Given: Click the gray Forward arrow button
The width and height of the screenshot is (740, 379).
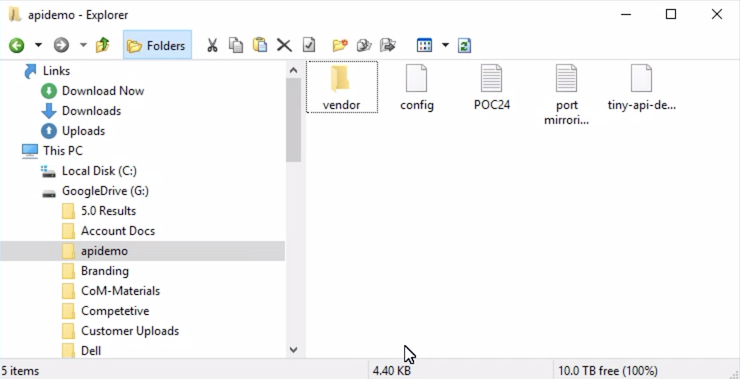Looking at the screenshot, I should click(x=61, y=45).
